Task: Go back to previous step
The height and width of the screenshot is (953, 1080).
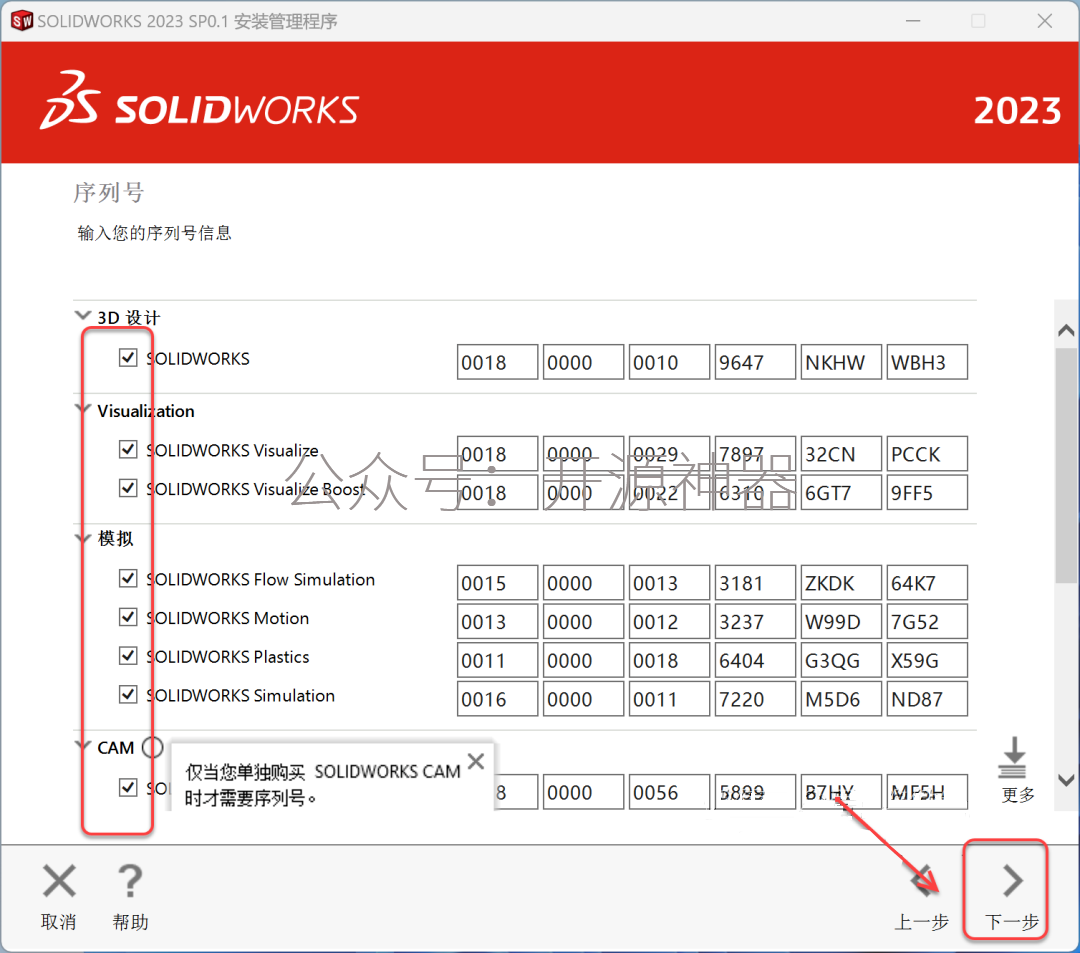Action: [922, 882]
